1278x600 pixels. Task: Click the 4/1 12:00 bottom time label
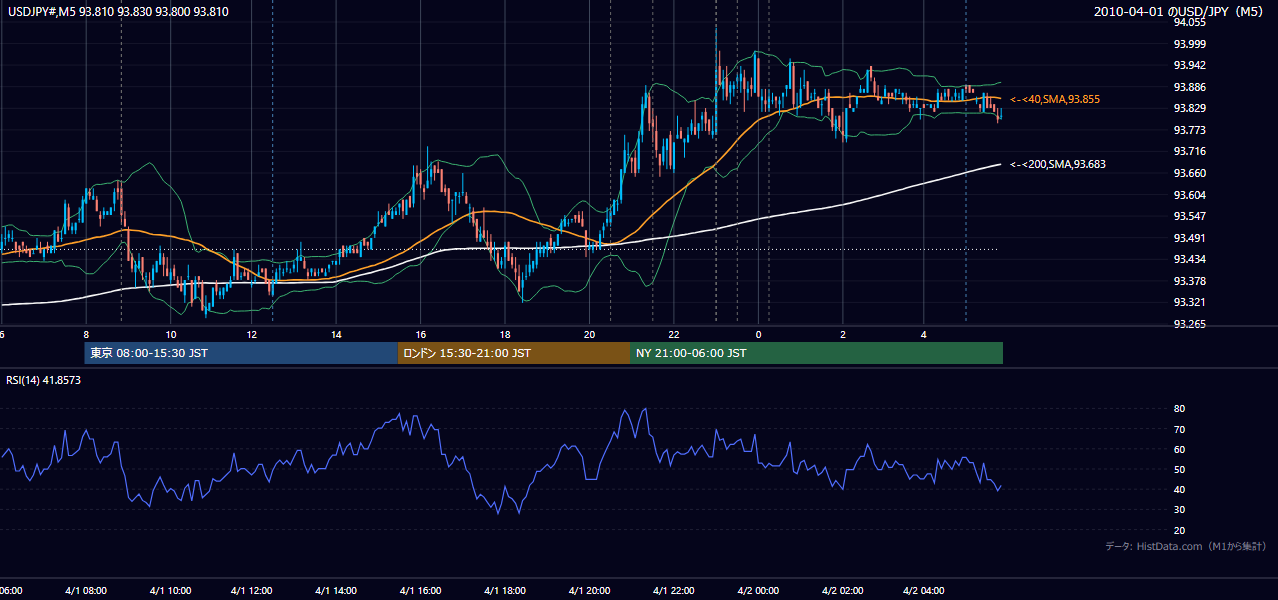point(253,591)
